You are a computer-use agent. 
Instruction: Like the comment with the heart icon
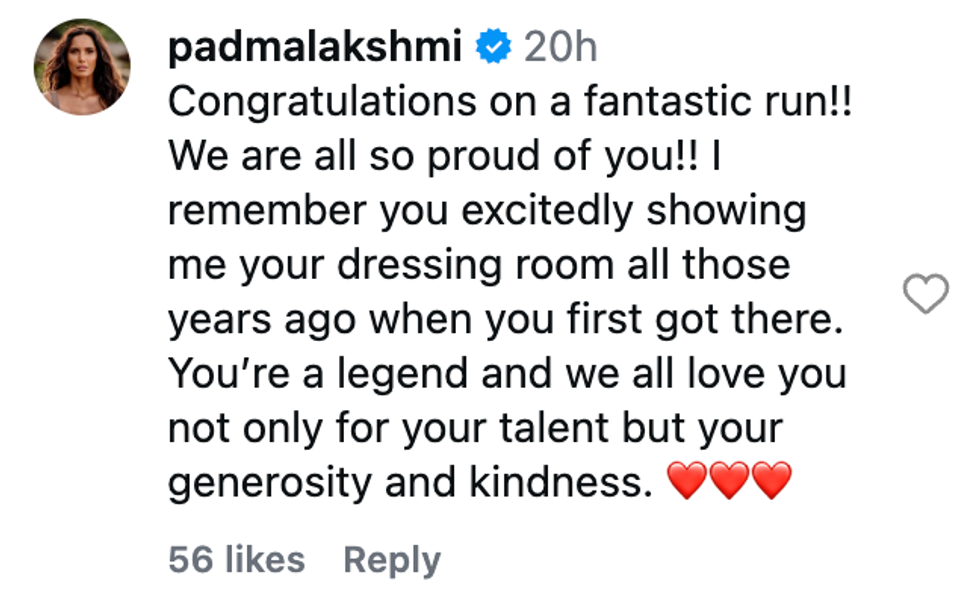[x=925, y=295]
